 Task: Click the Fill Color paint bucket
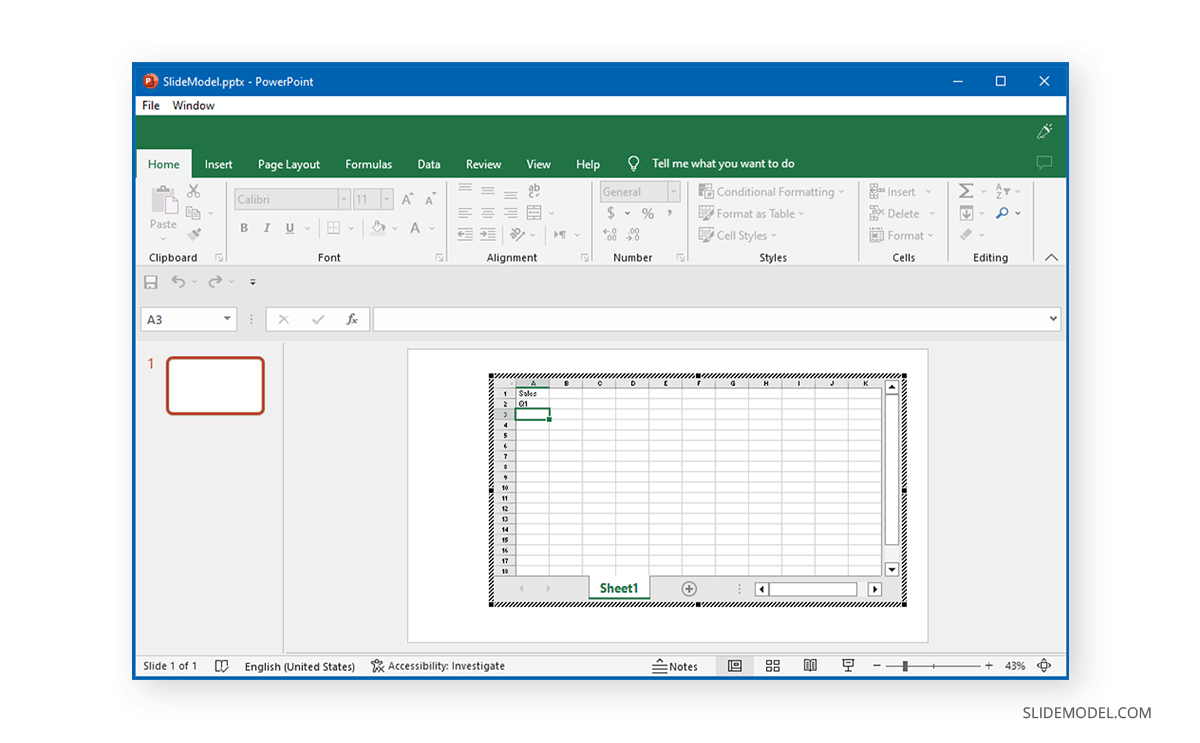(x=378, y=228)
